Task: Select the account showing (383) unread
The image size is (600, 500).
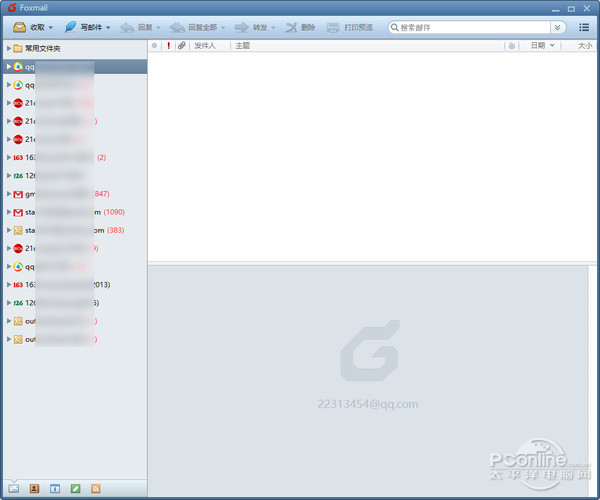Action: pyautogui.click(x=75, y=230)
